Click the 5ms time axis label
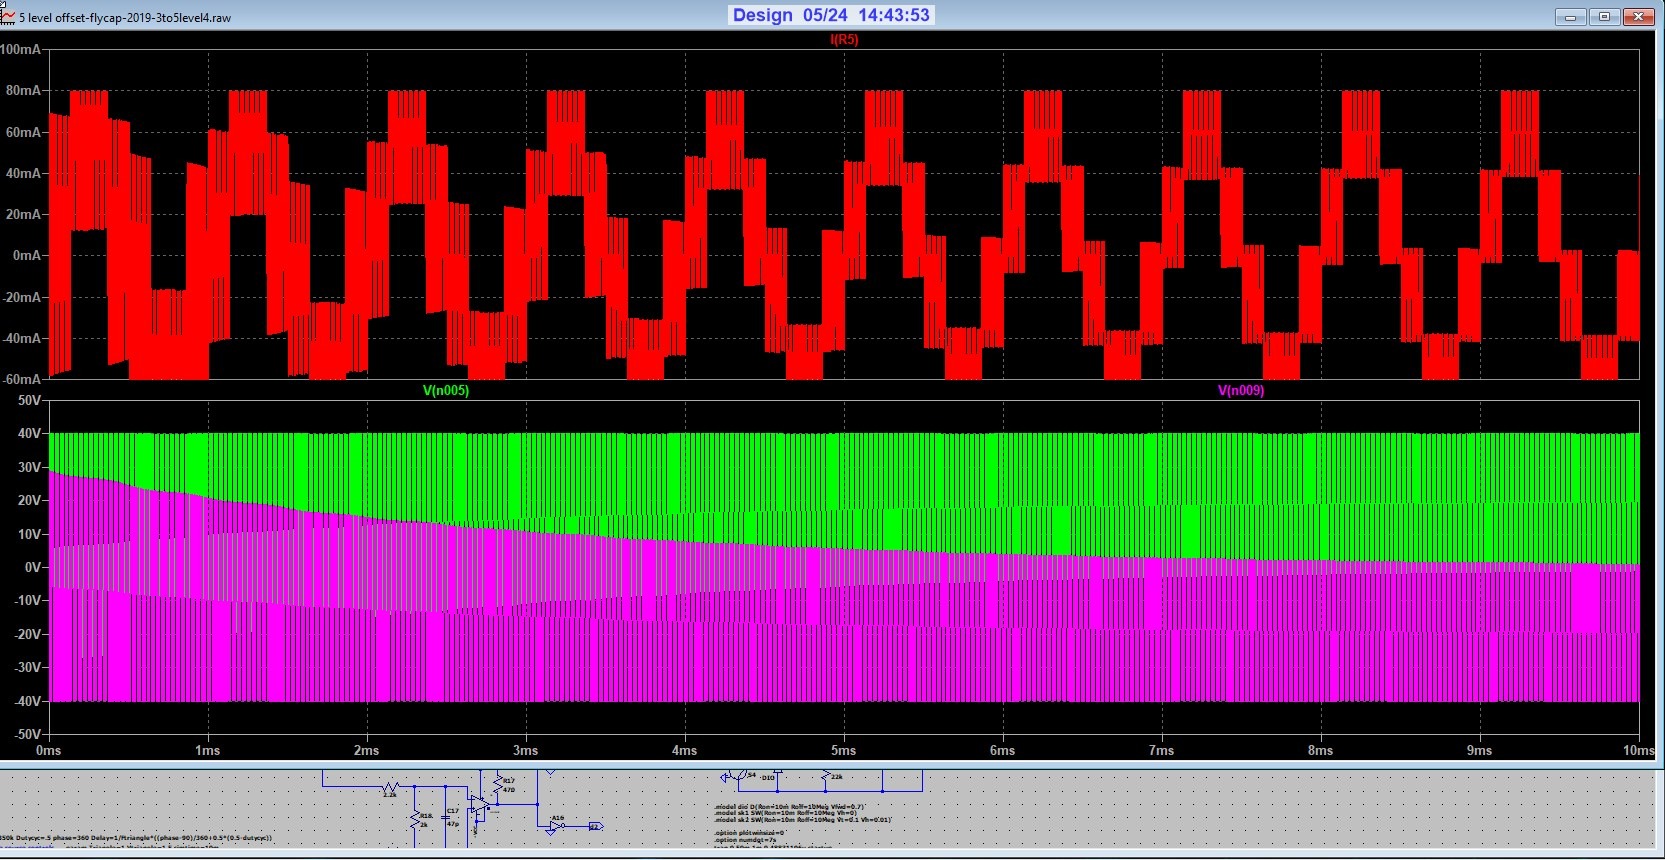 point(843,750)
